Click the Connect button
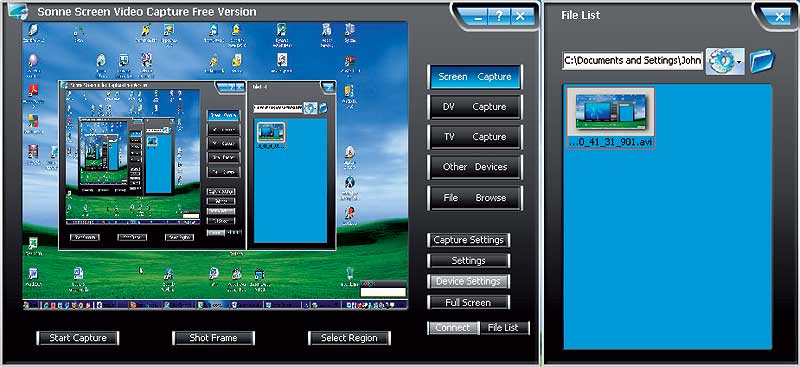 (453, 328)
